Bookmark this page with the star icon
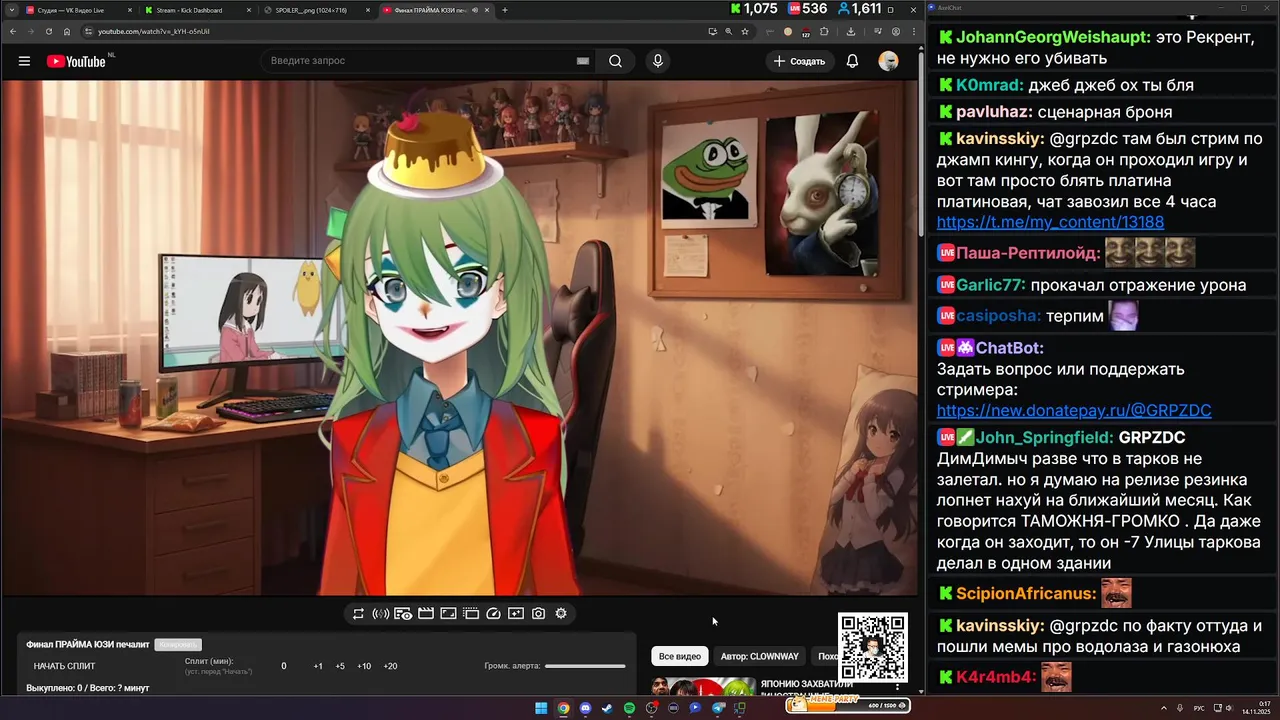The height and width of the screenshot is (720, 1280). [745, 31]
